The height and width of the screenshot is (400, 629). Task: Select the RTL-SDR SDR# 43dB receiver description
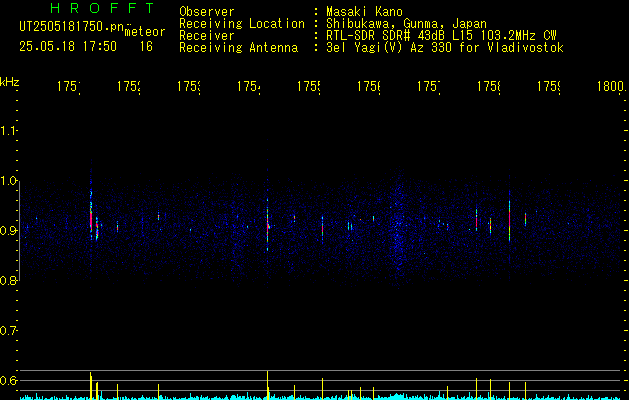click(x=441, y=36)
